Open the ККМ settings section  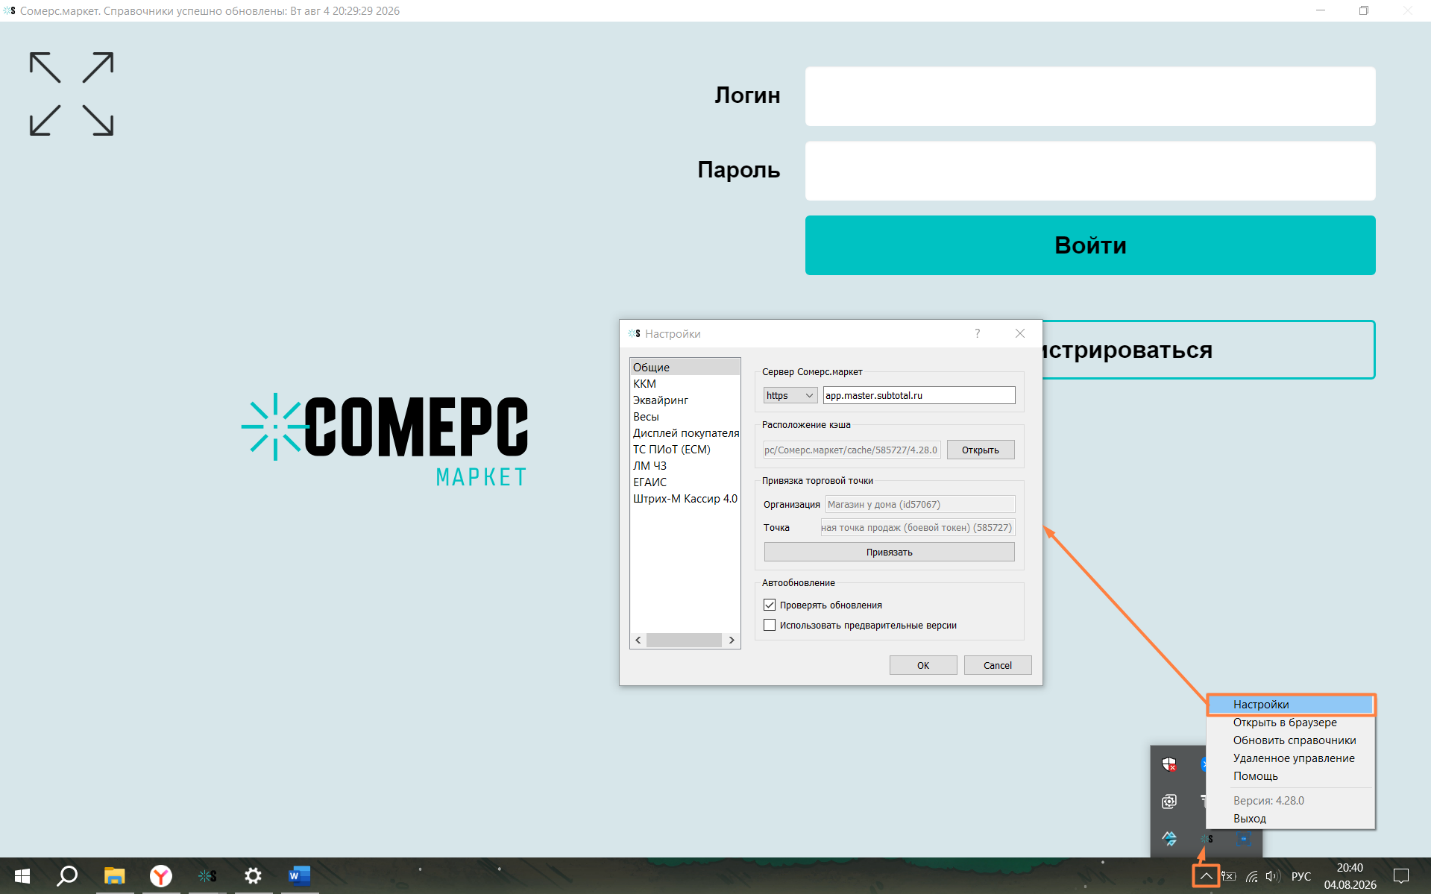(x=685, y=384)
